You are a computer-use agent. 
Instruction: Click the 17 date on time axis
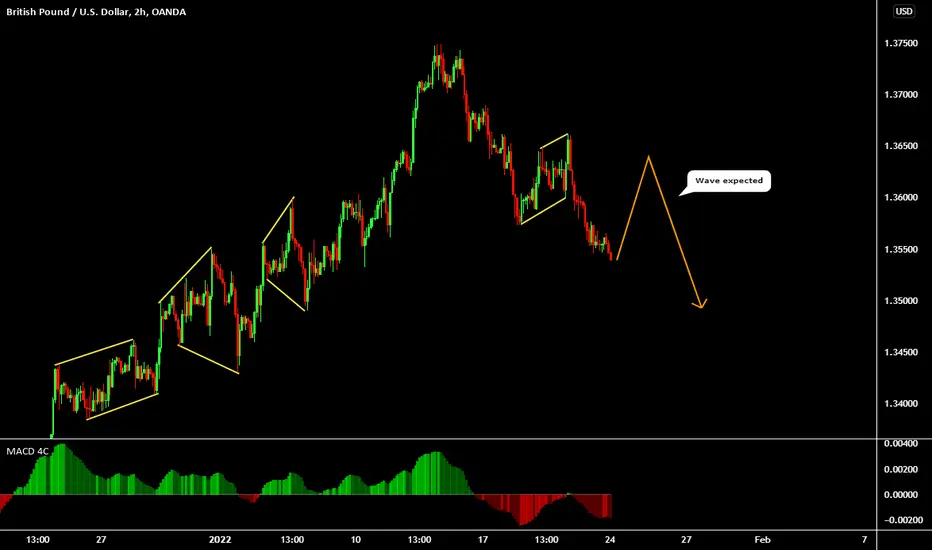click(483, 540)
